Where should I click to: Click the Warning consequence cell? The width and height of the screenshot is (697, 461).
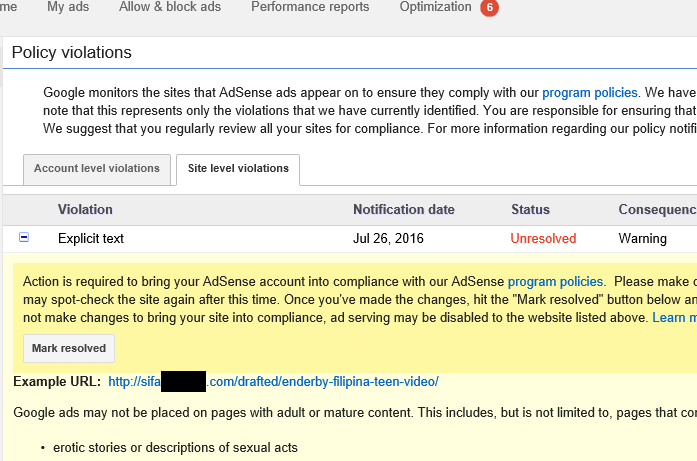[642, 239]
